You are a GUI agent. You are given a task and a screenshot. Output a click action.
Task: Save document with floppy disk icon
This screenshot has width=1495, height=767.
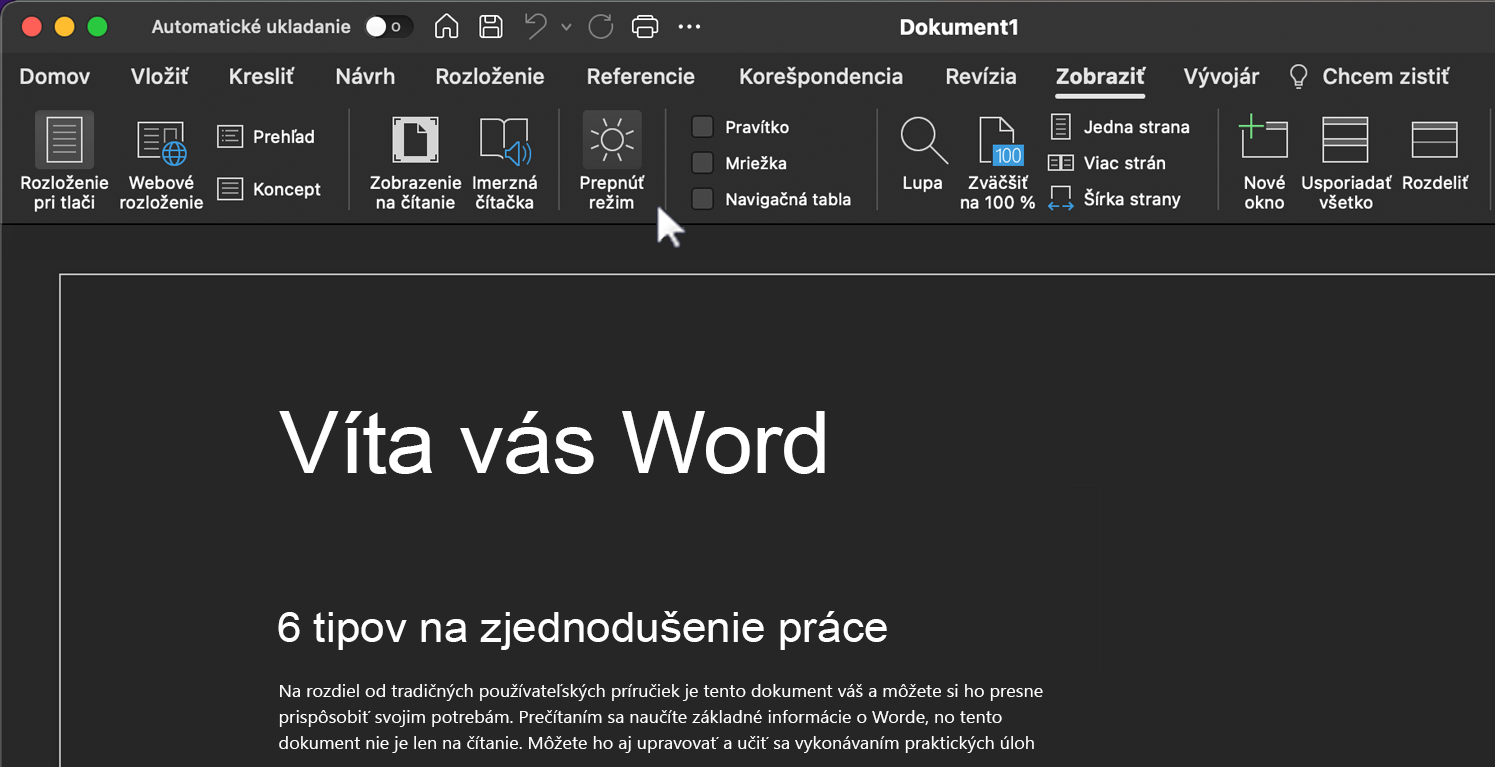tap(491, 27)
